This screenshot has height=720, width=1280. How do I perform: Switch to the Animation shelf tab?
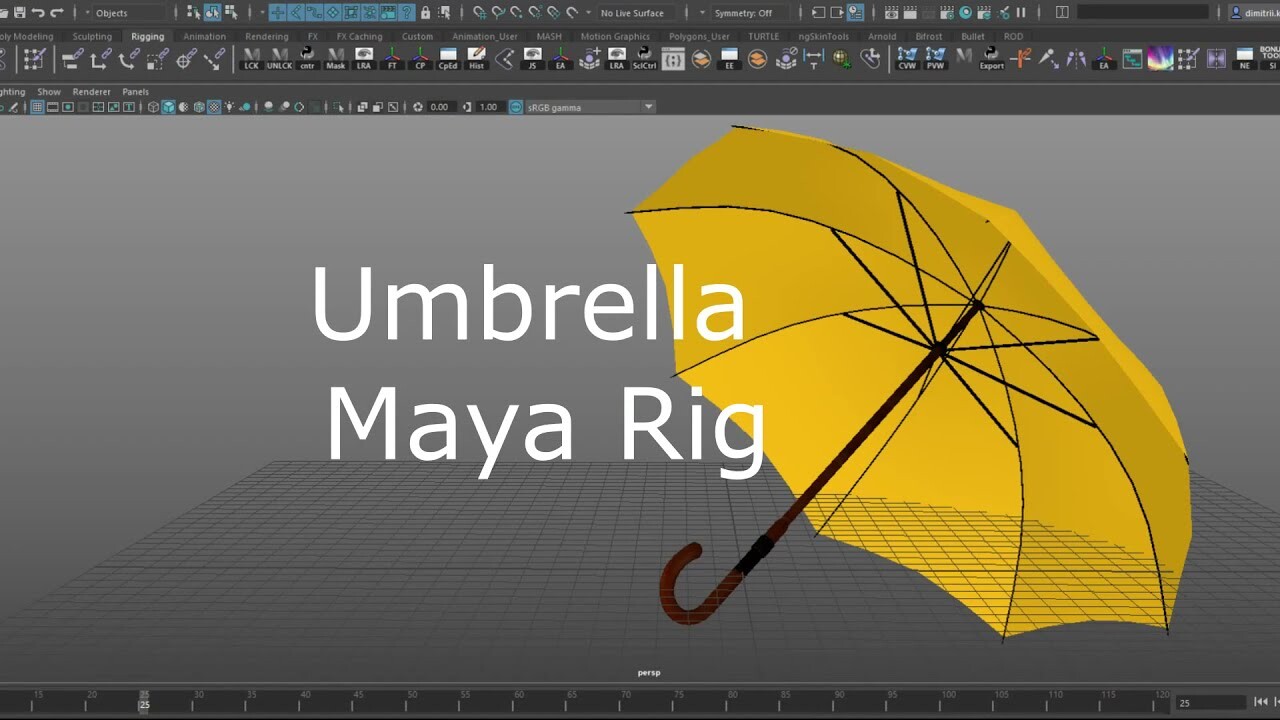point(204,36)
